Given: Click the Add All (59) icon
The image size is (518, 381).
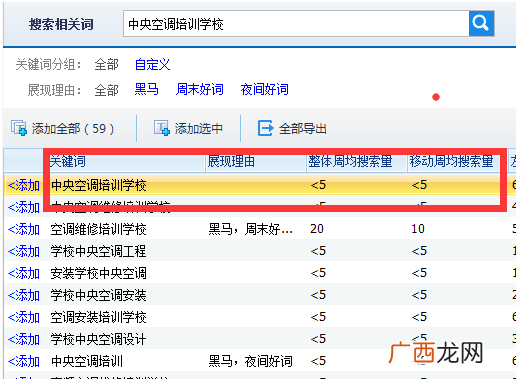Looking at the screenshot, I should pos(19,128).
